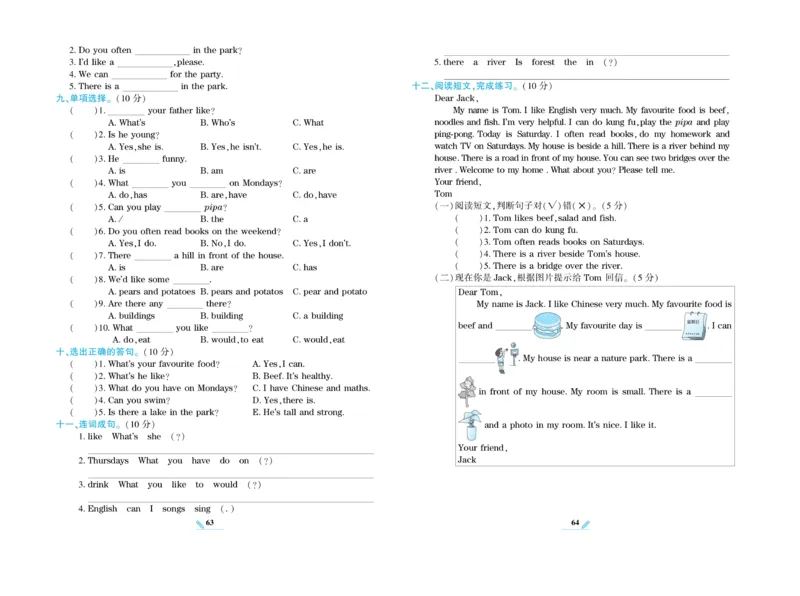Screen dimensions: 800x596
Task: Click the hamburger picture in Jack's letter
Action: (548, 325)
